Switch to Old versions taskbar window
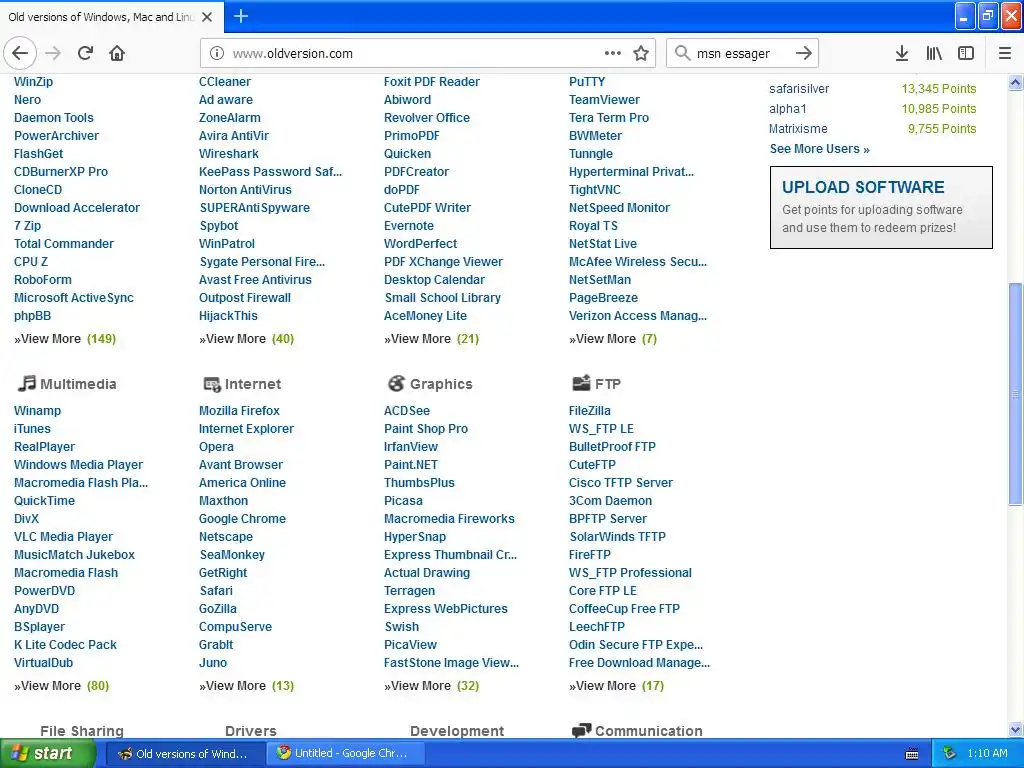The height and width of the screenshot is (768, 1024). click(184, 754)
